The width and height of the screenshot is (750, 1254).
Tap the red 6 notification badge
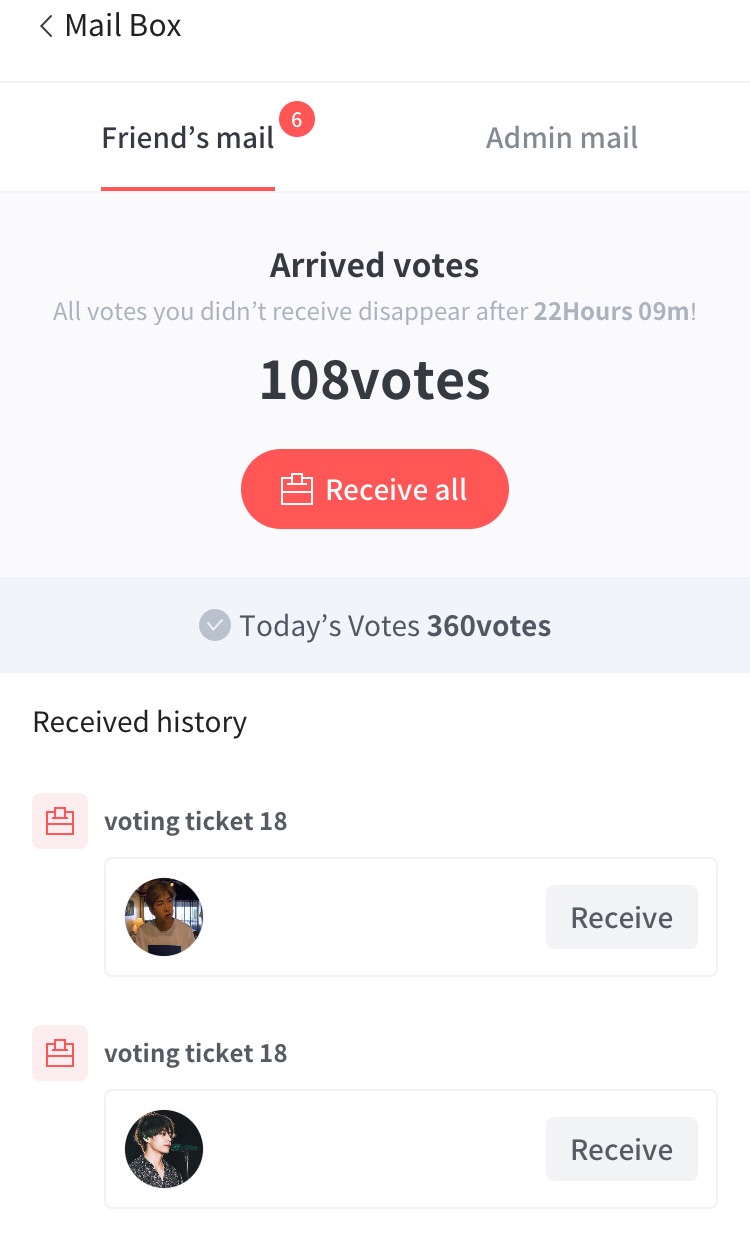296,120
